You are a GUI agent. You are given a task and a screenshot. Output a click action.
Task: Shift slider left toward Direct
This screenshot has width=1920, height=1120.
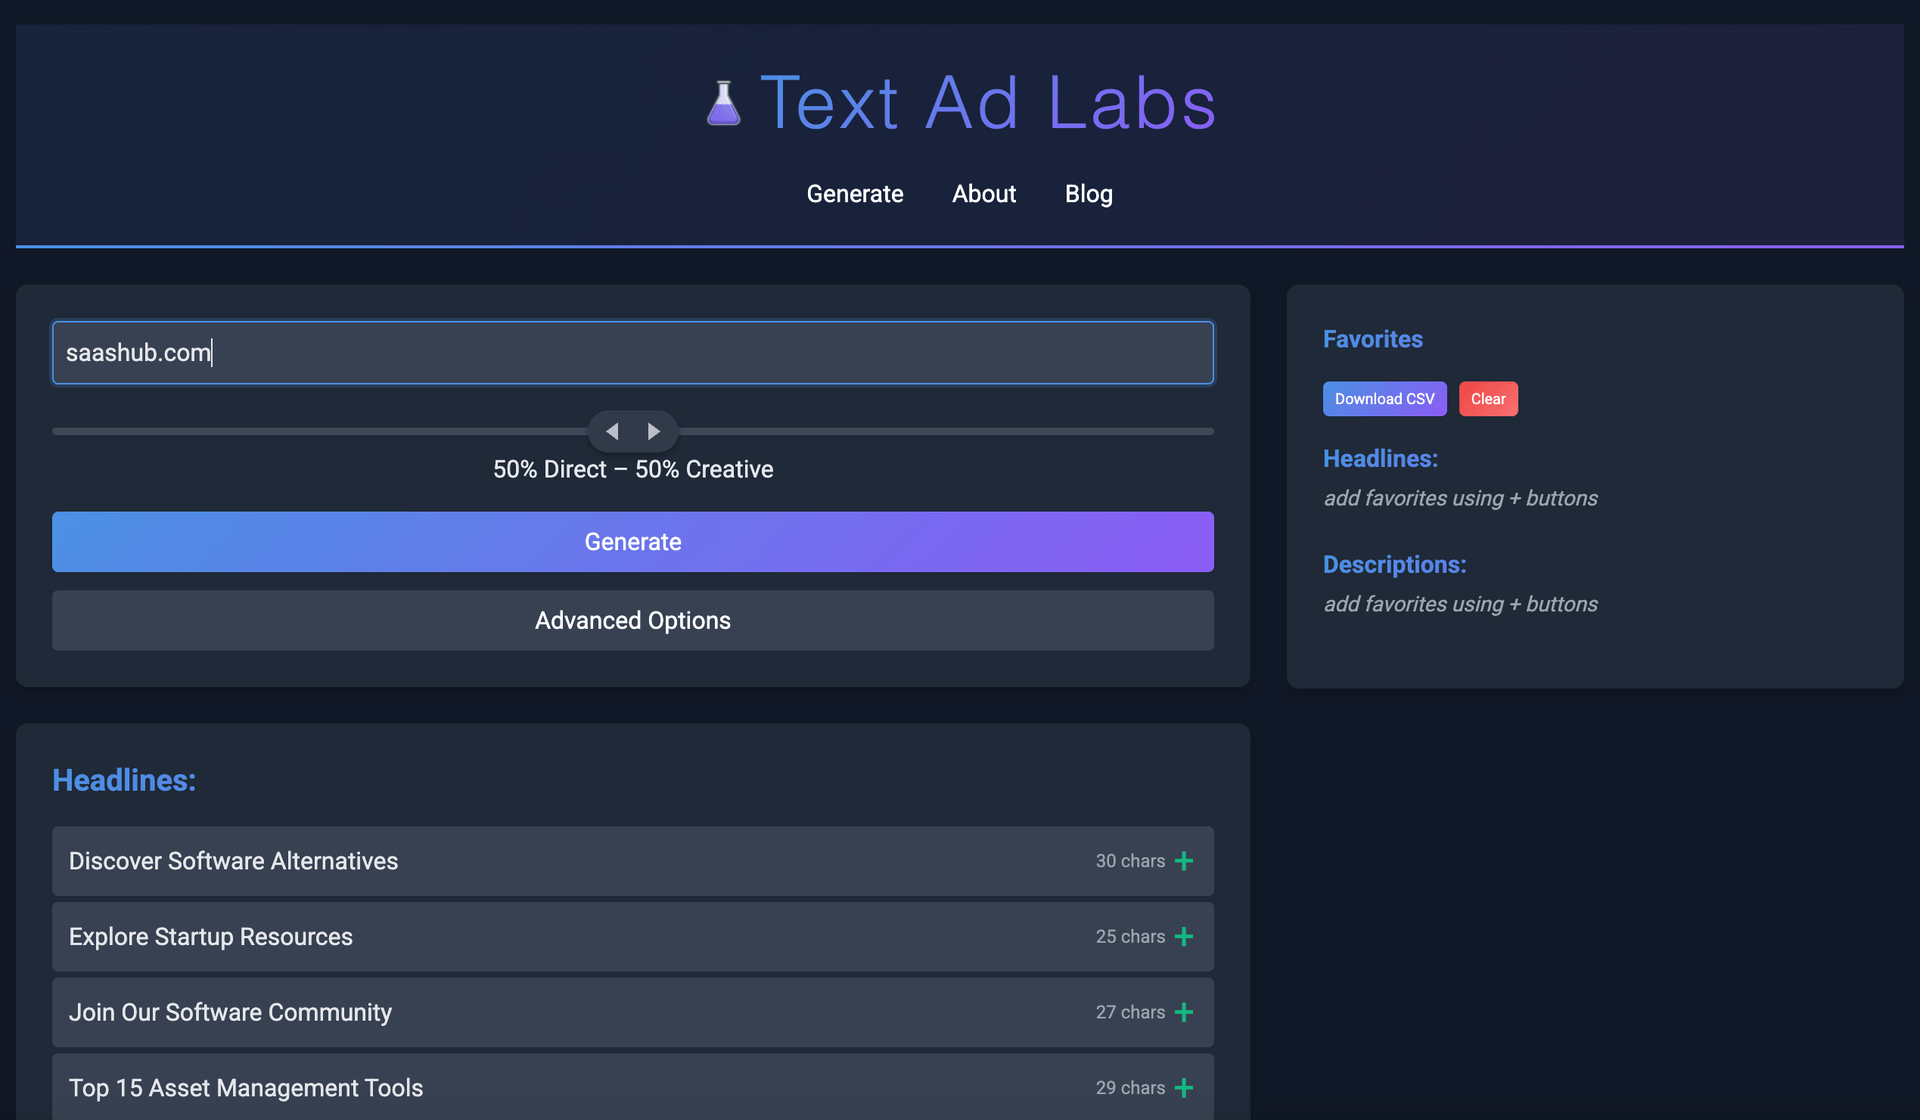tap(612, 431)
